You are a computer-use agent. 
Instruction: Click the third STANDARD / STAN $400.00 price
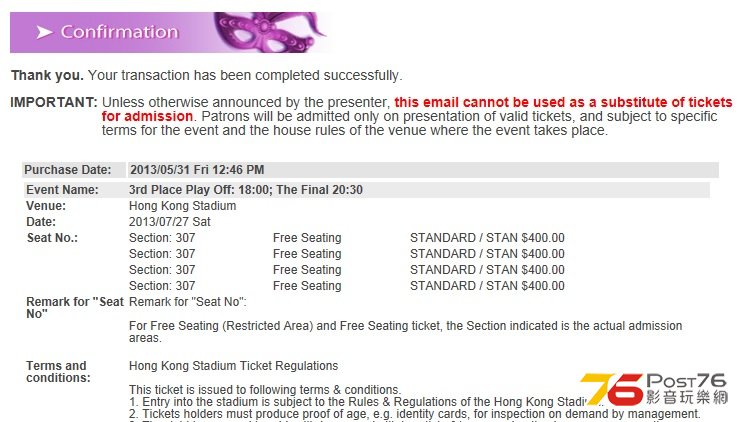click(x=487, y=269)
